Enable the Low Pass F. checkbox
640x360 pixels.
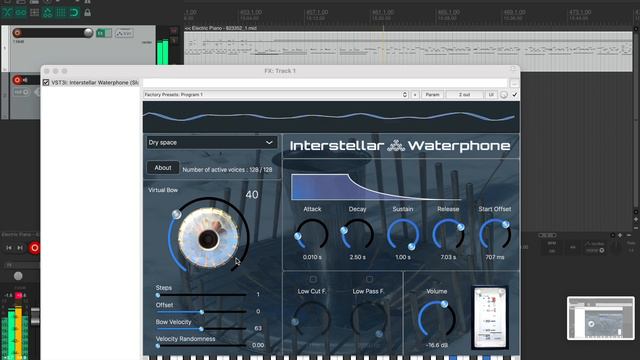tap(369, 280)
